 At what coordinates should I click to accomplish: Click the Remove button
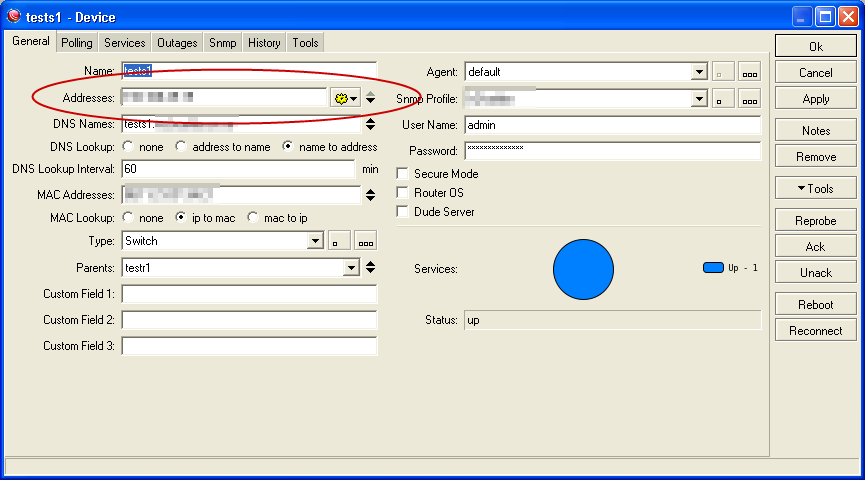pyautogui.click(x=816, y=157)
